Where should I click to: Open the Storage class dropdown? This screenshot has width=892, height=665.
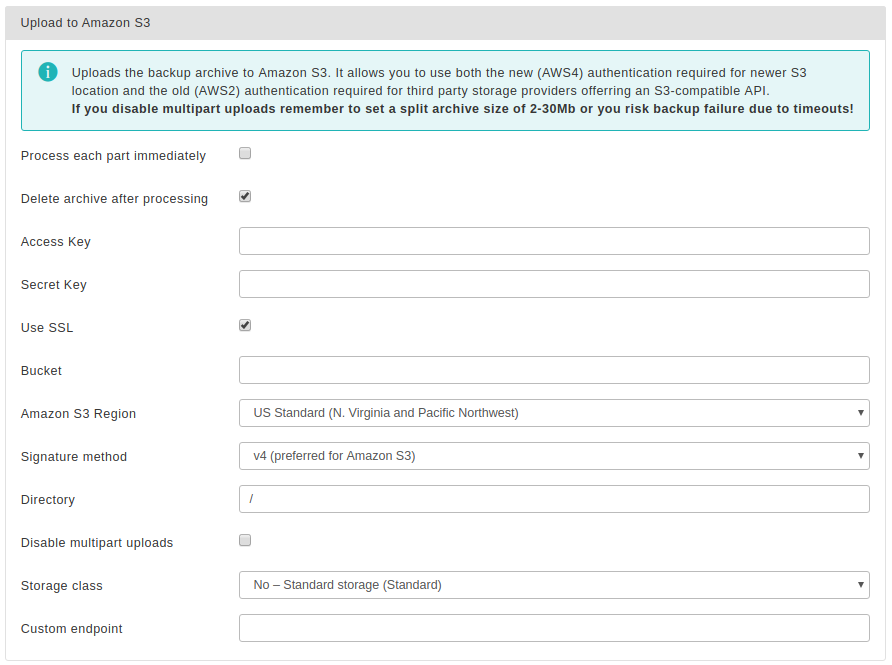coord(554,585)
